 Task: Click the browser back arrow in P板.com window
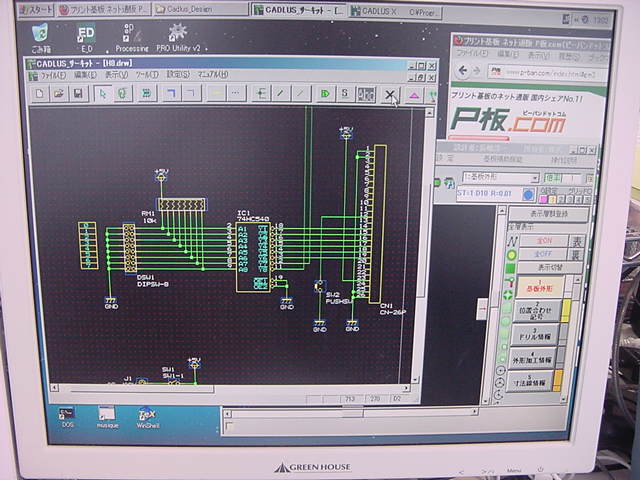click(x=463, y=71)
